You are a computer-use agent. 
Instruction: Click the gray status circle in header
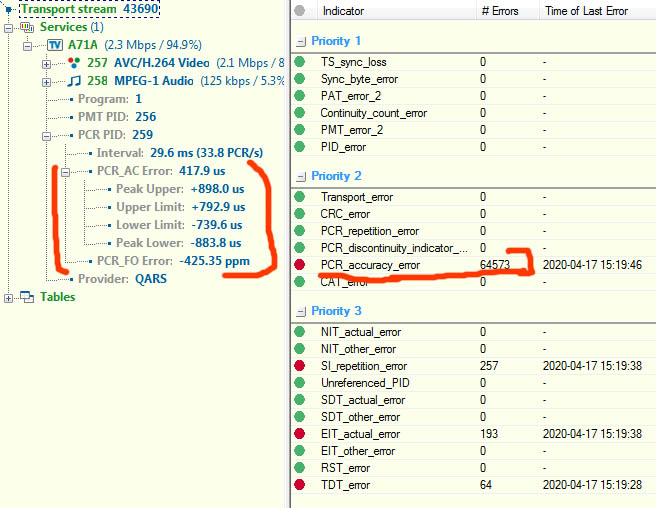point(299,11)
